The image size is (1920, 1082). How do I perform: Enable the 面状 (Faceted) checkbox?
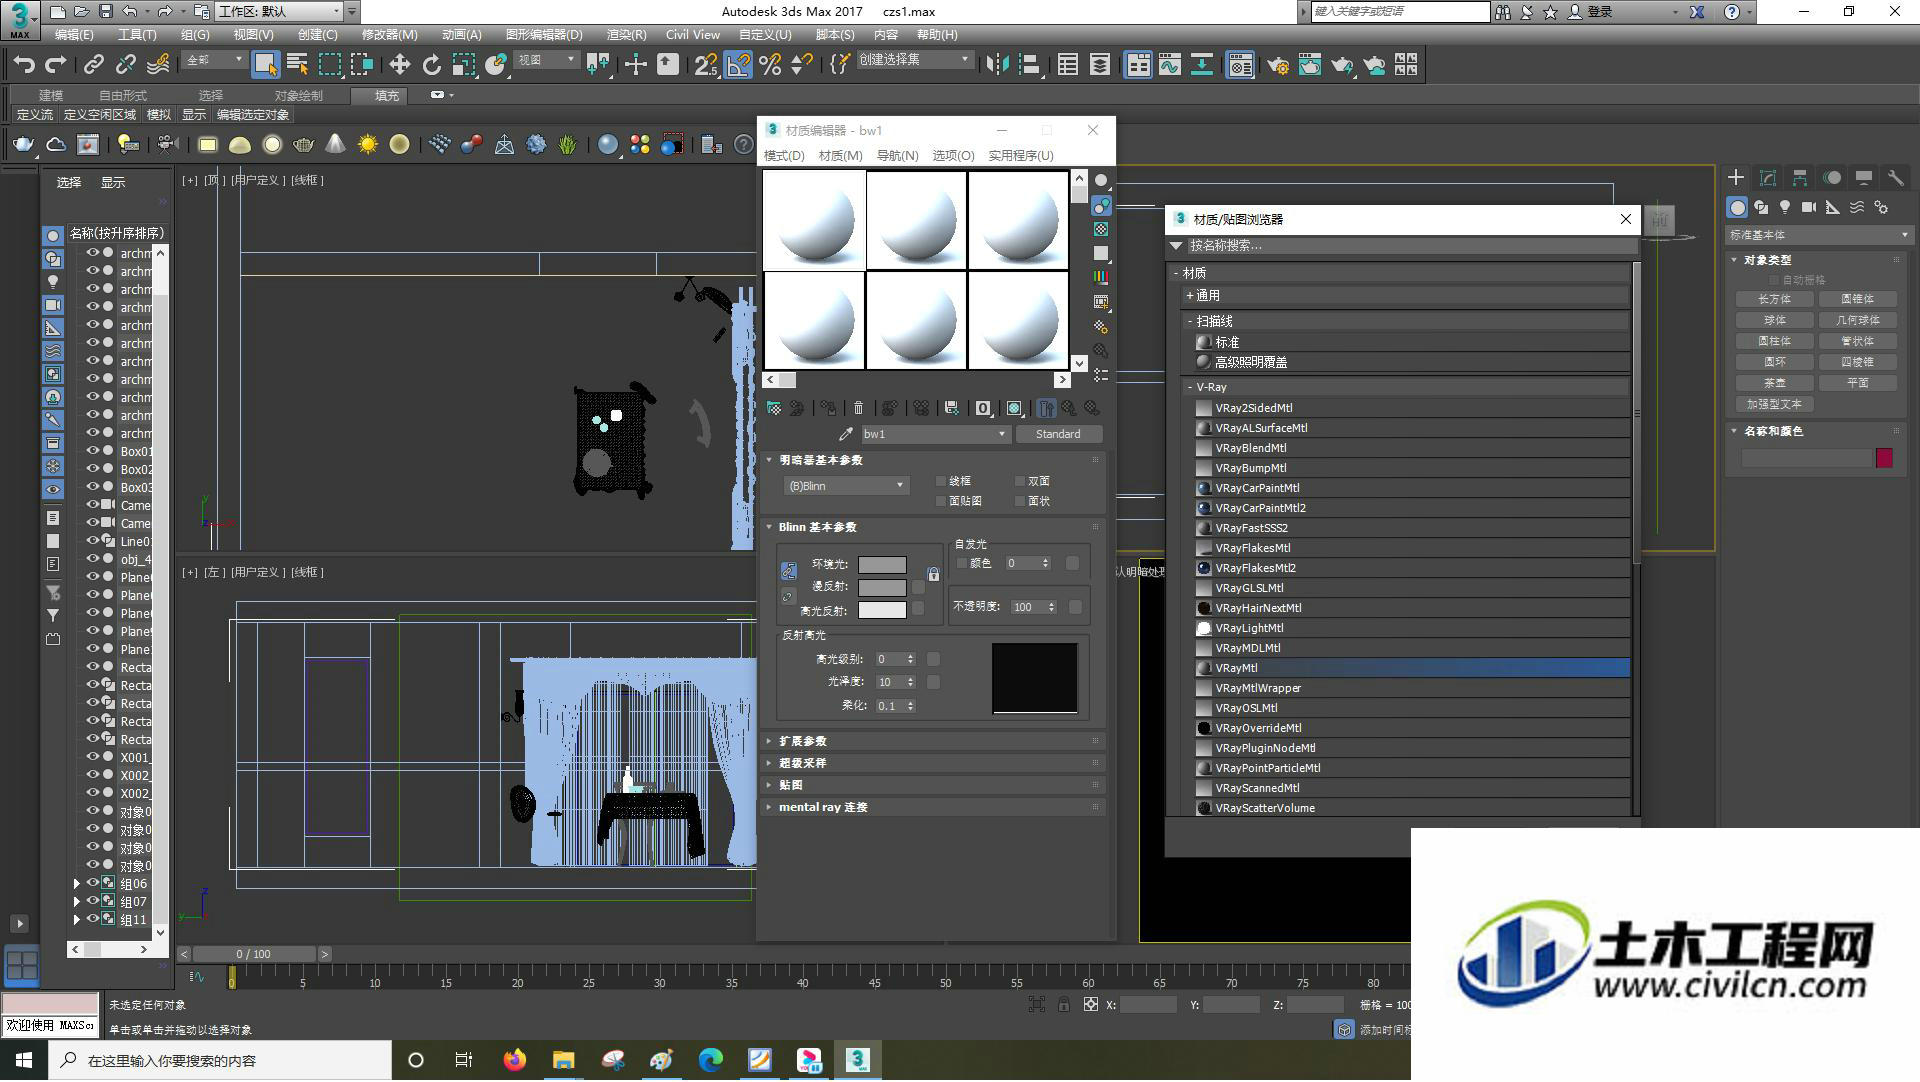point(1020,501)
